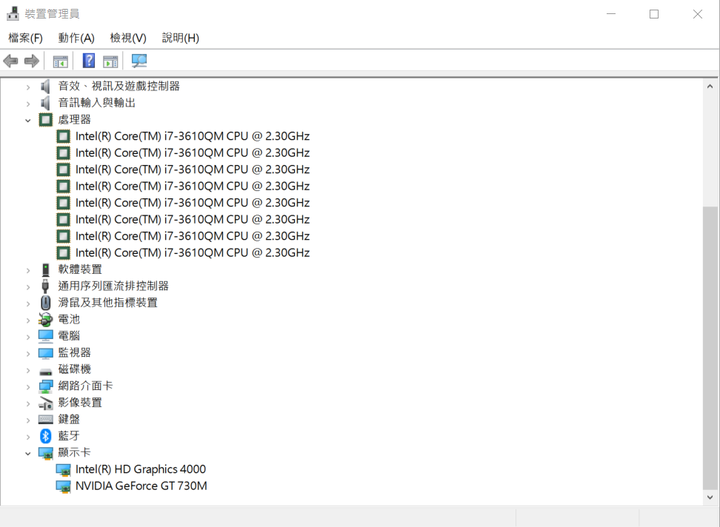Screen dimensions: 720x527
Task: Click the Back arrow toolbar icon
Action: pos(11,61)
